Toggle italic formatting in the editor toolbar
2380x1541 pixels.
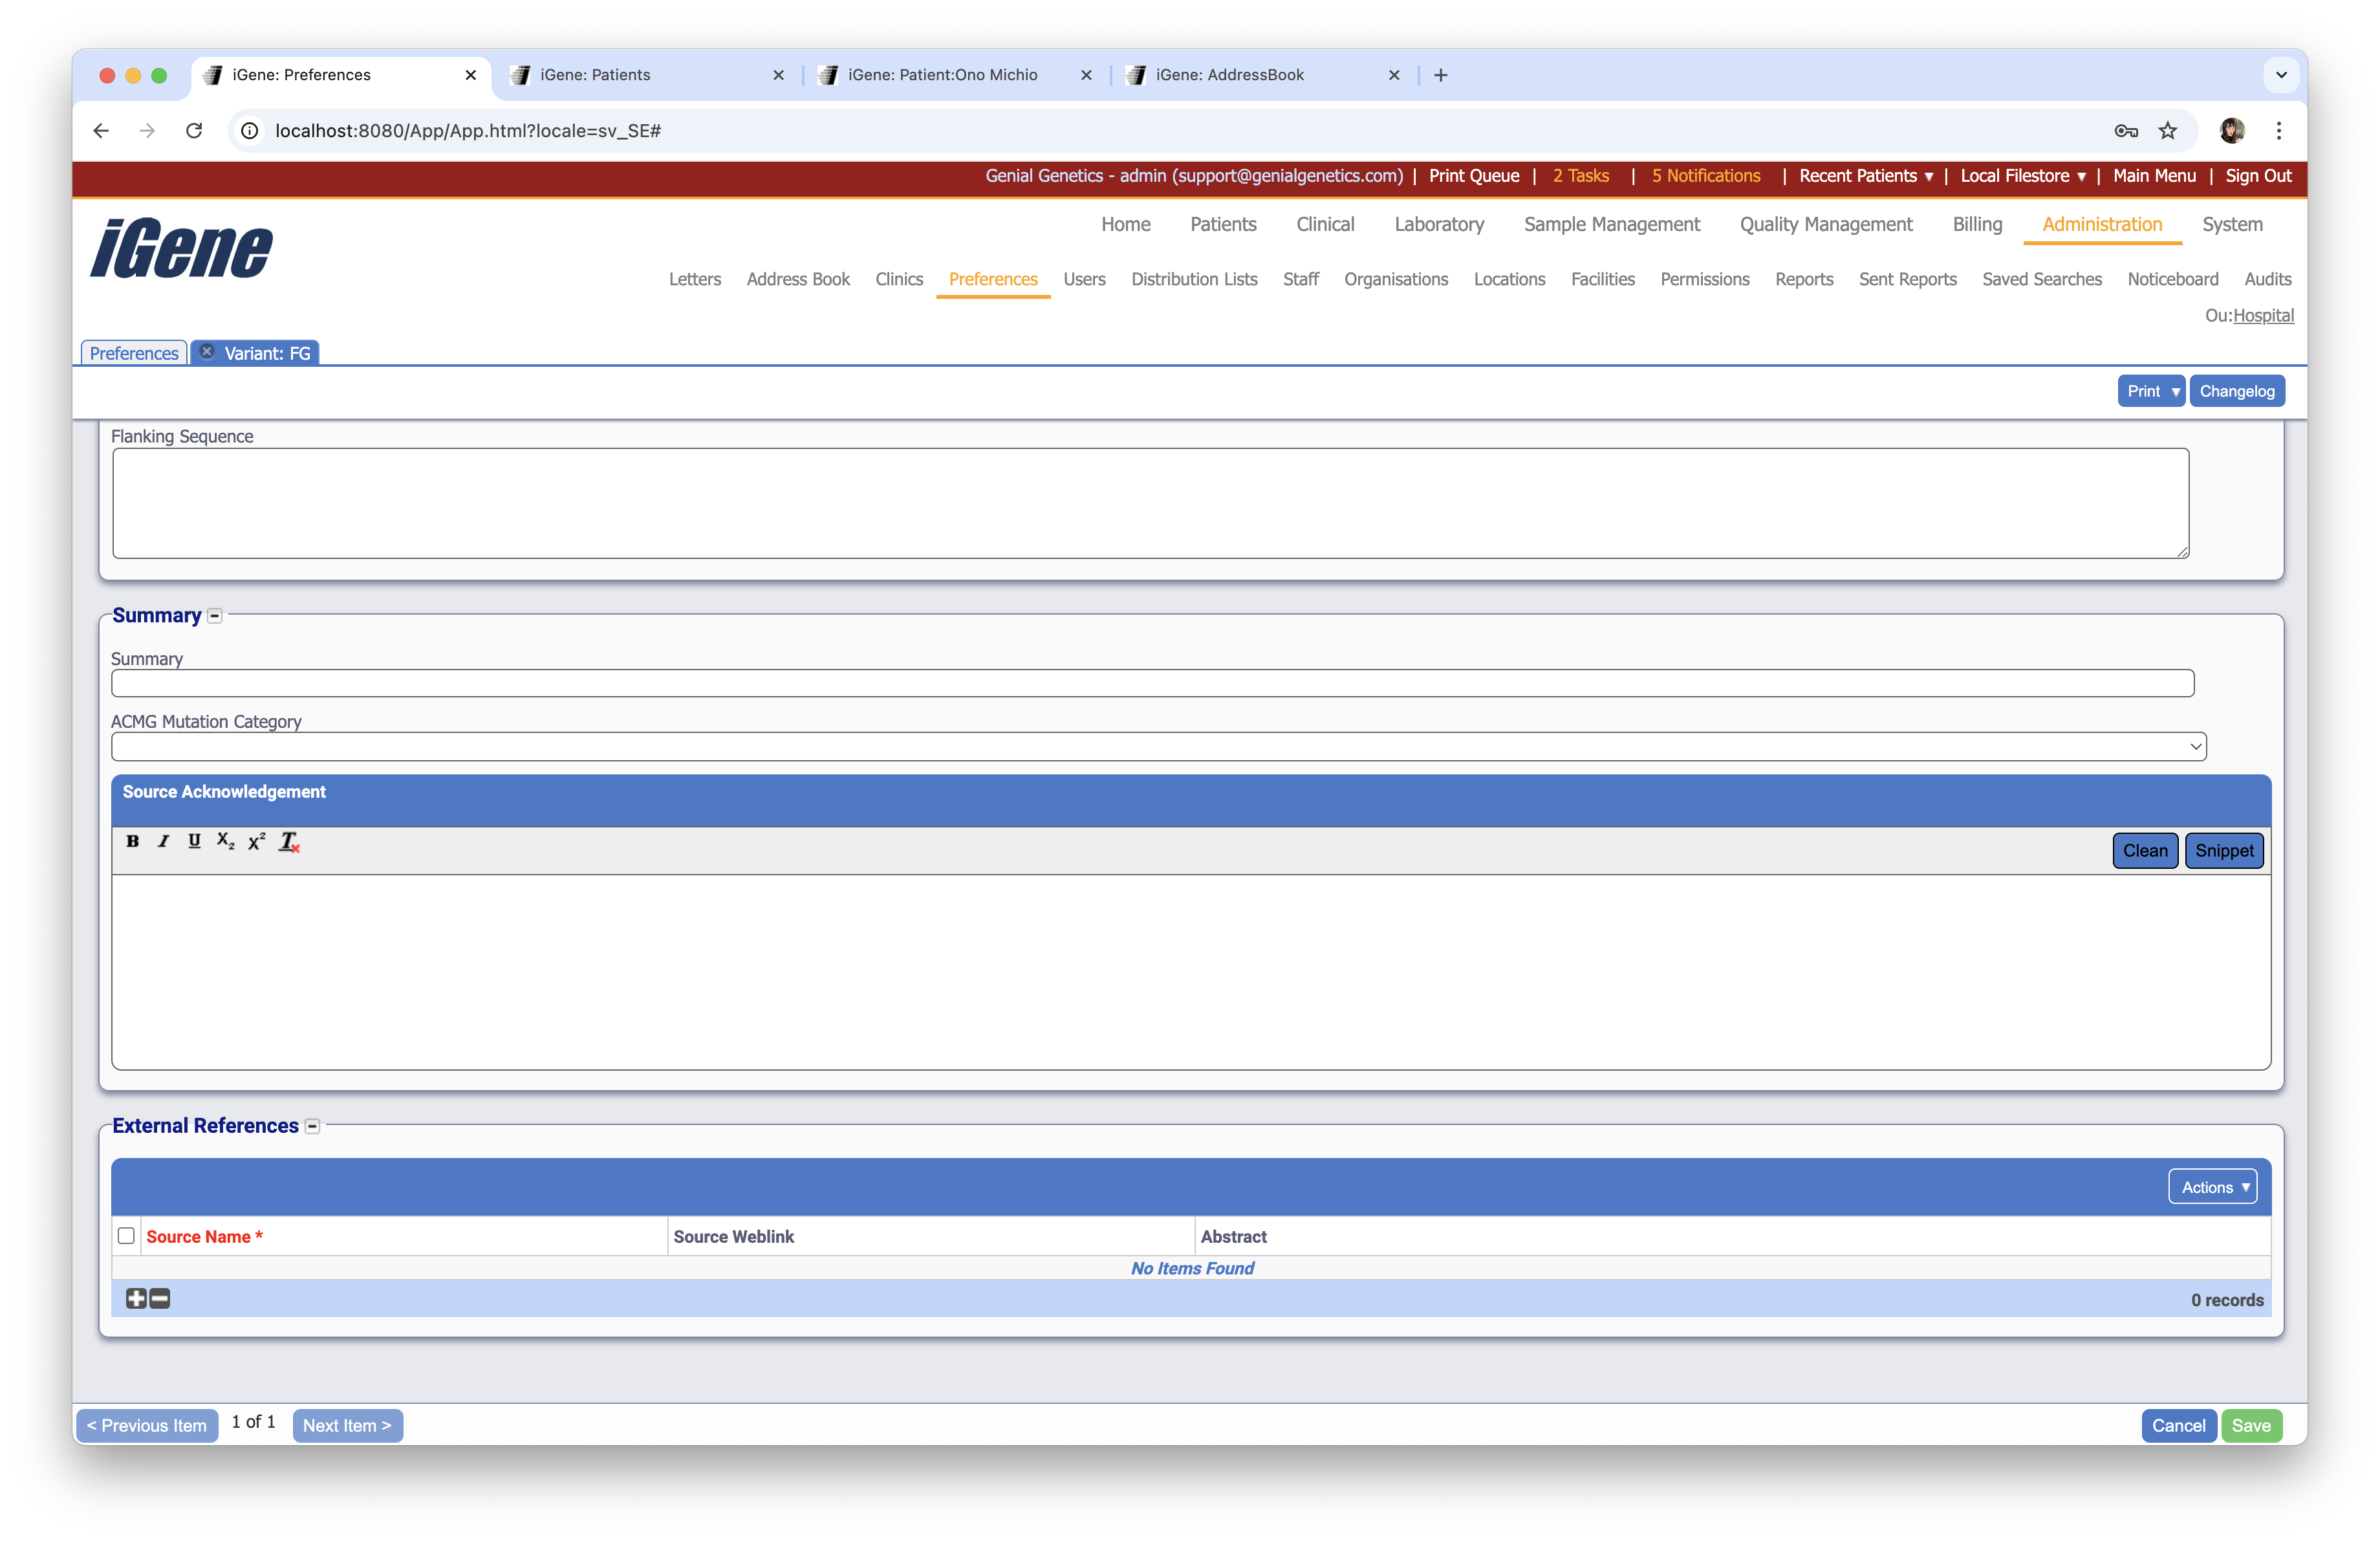[163, 841]
